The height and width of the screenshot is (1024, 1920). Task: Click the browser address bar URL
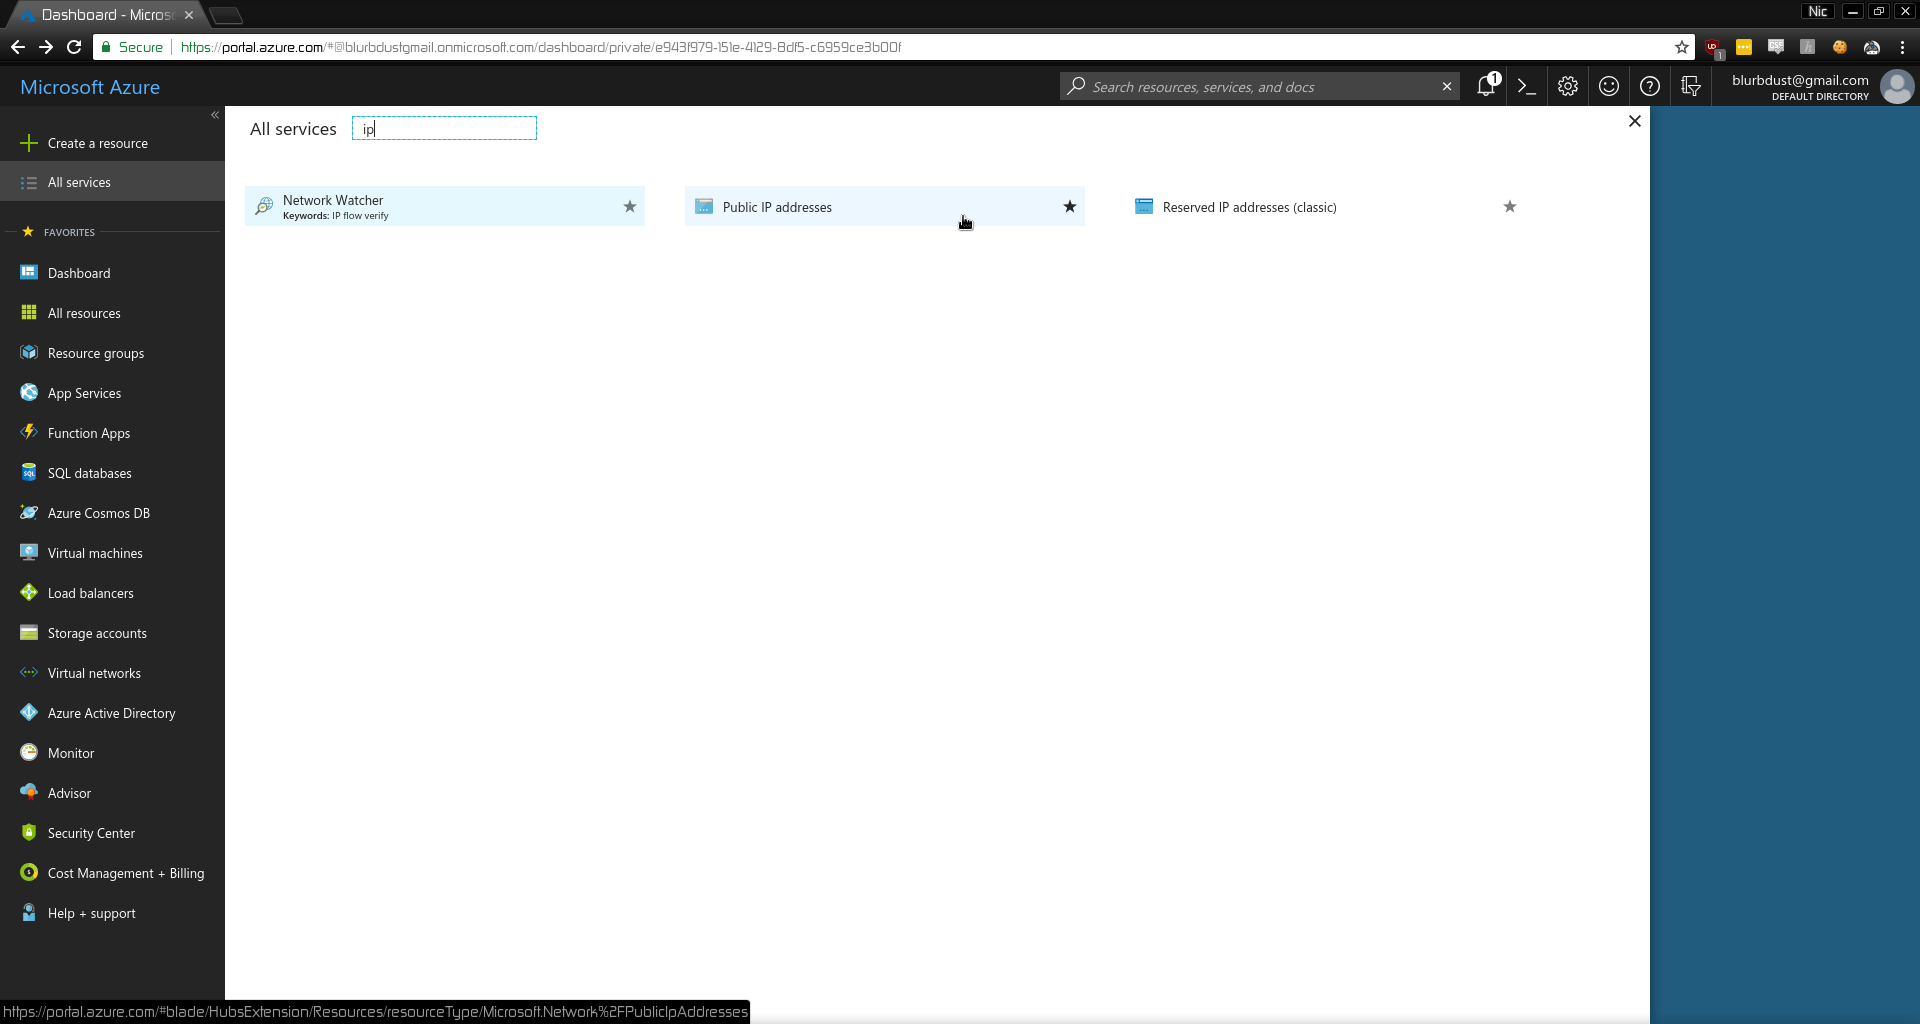tap(541, 47)
